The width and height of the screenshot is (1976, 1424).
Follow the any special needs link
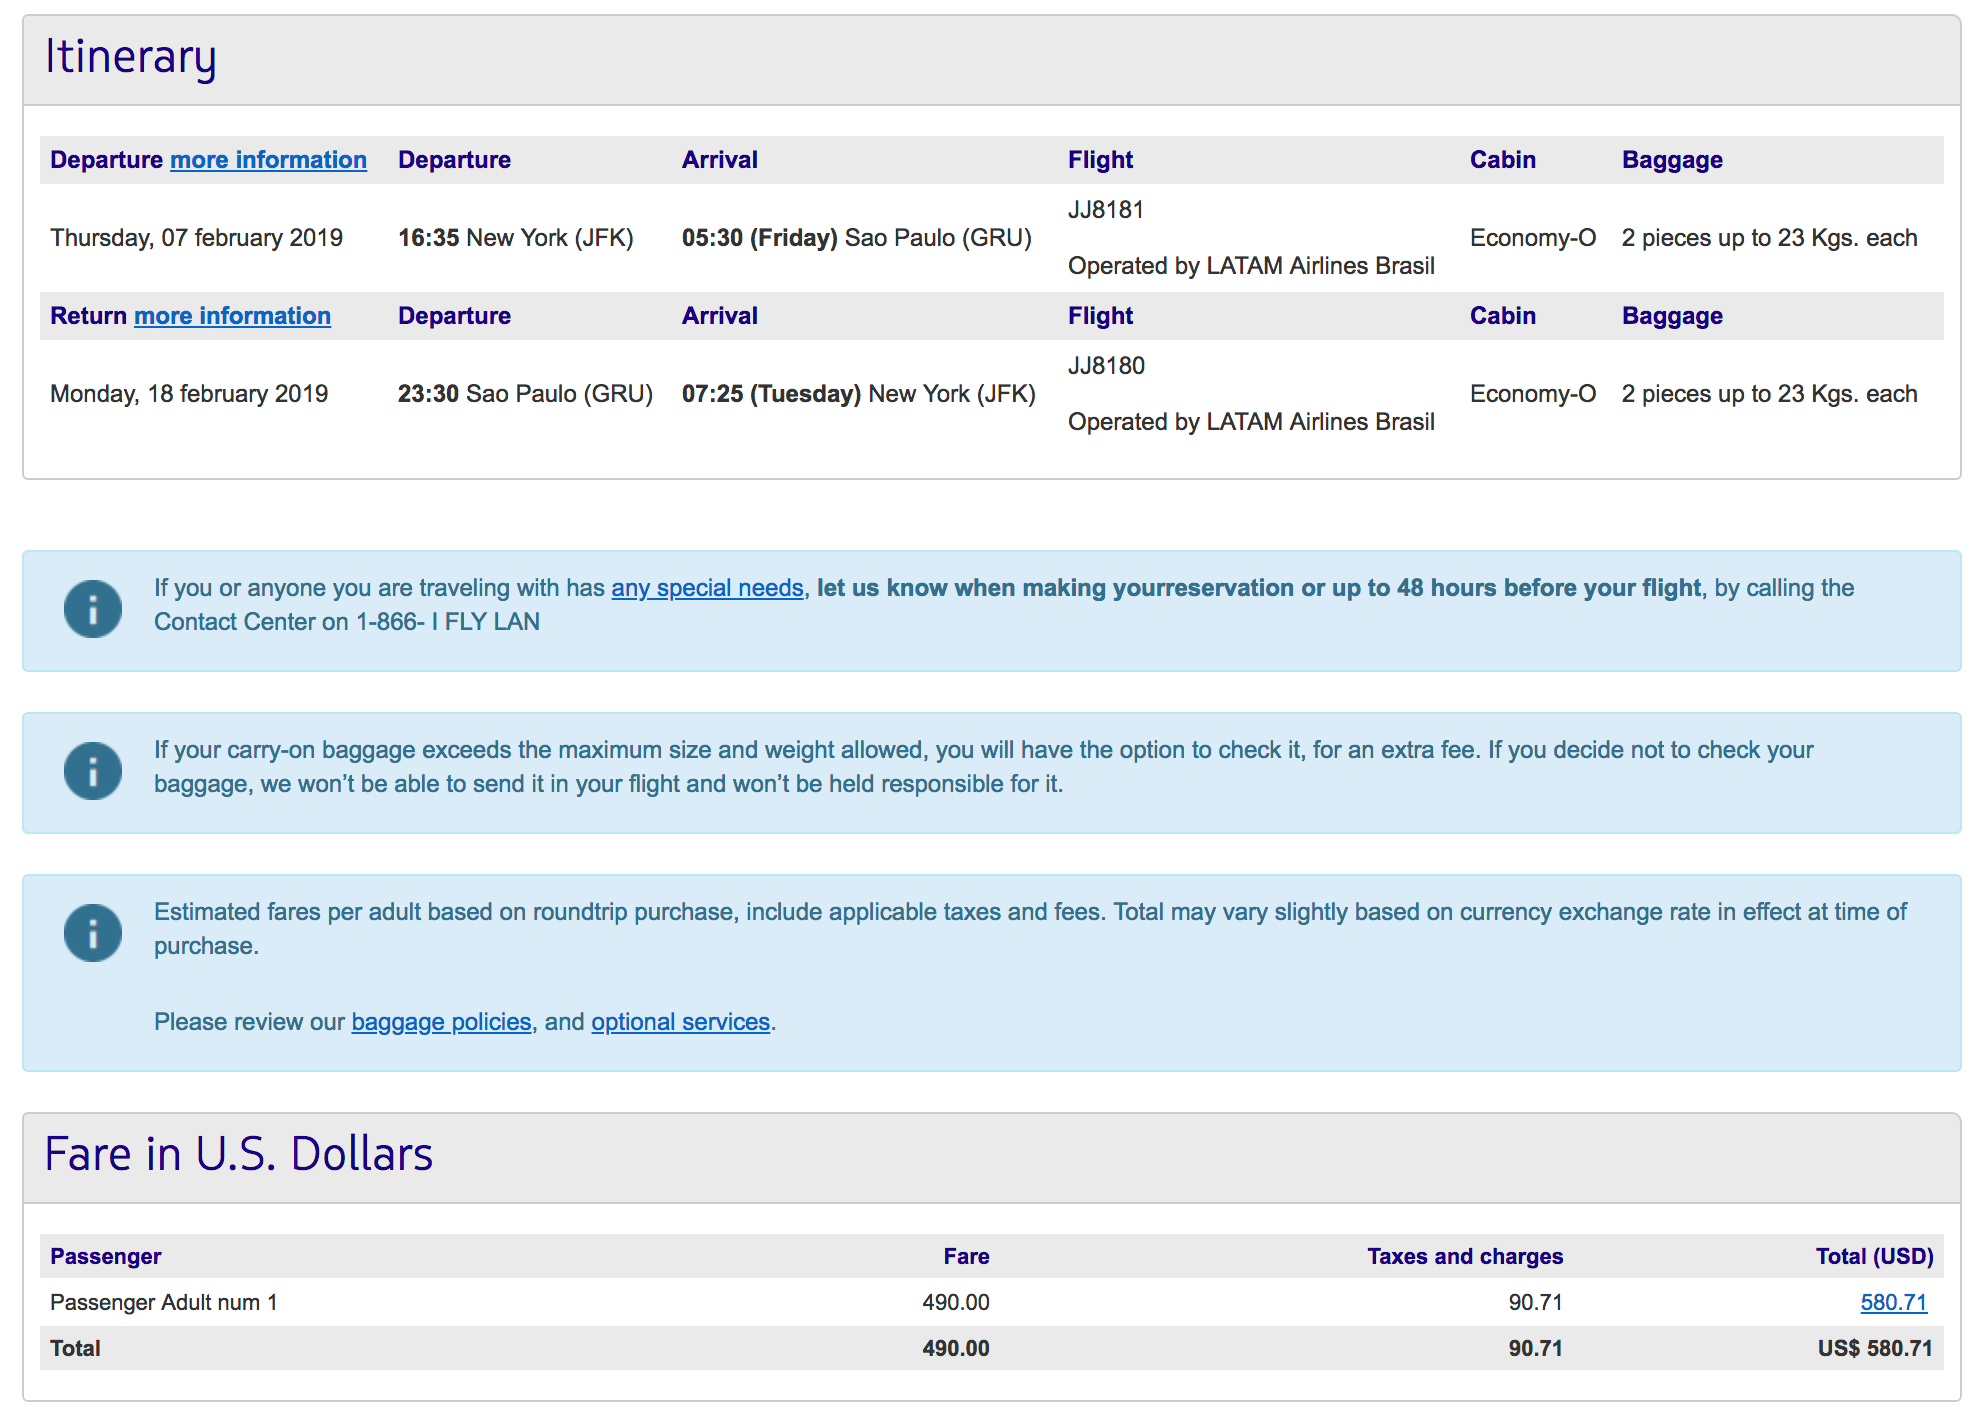pyautogui.click(x=707, y=588)
